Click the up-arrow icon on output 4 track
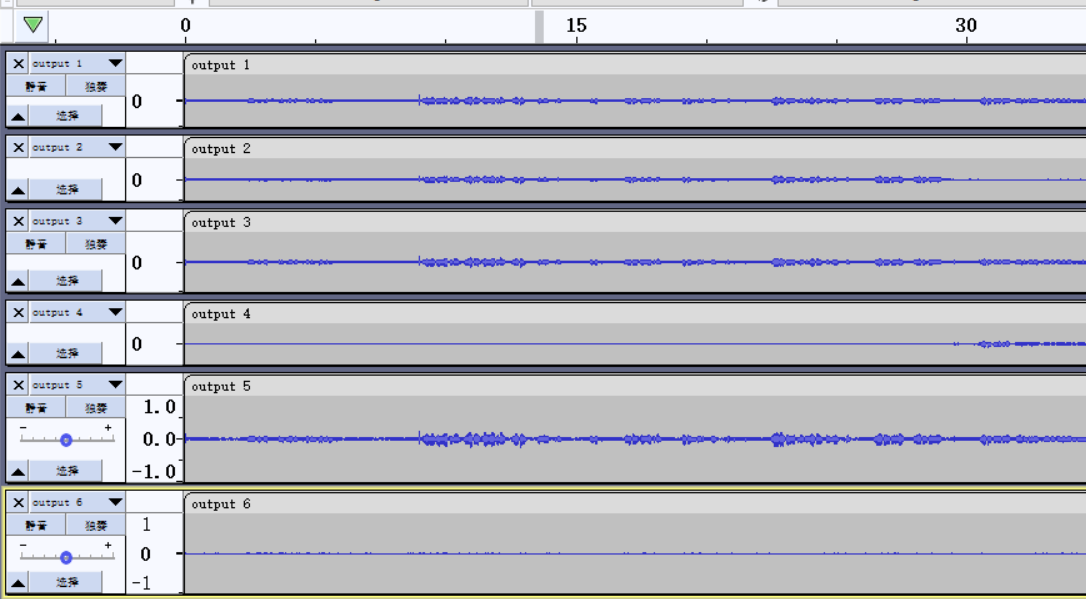The image size is (1086, 599). (18, 354)
